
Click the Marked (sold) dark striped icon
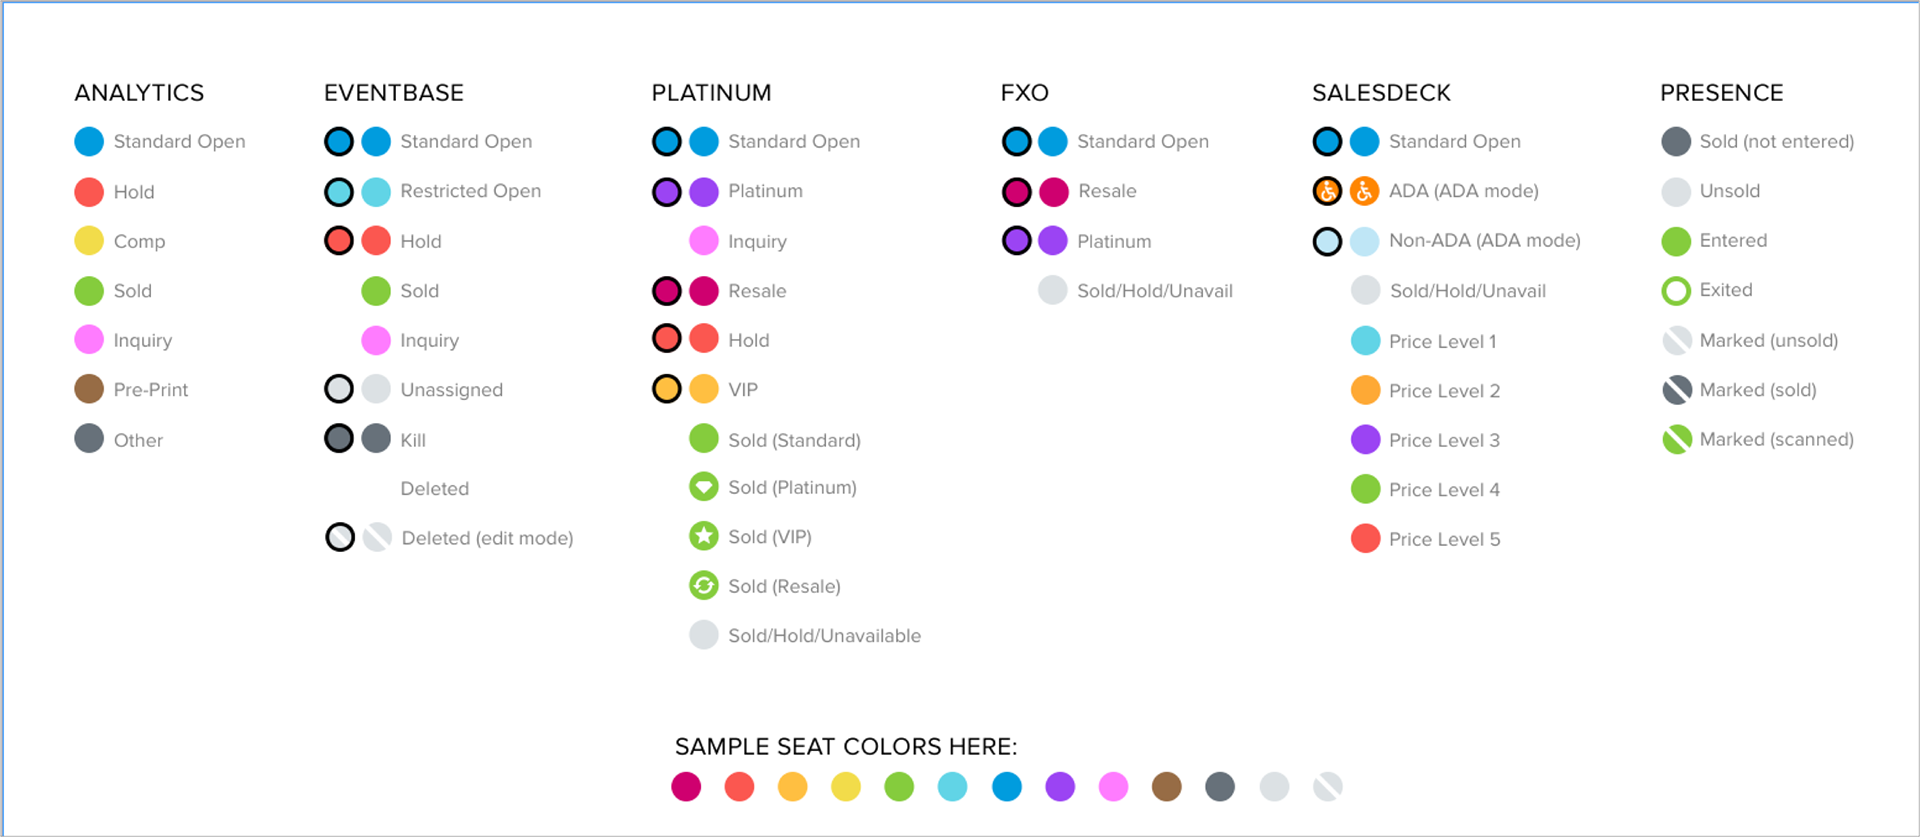tap(1676, 390)
